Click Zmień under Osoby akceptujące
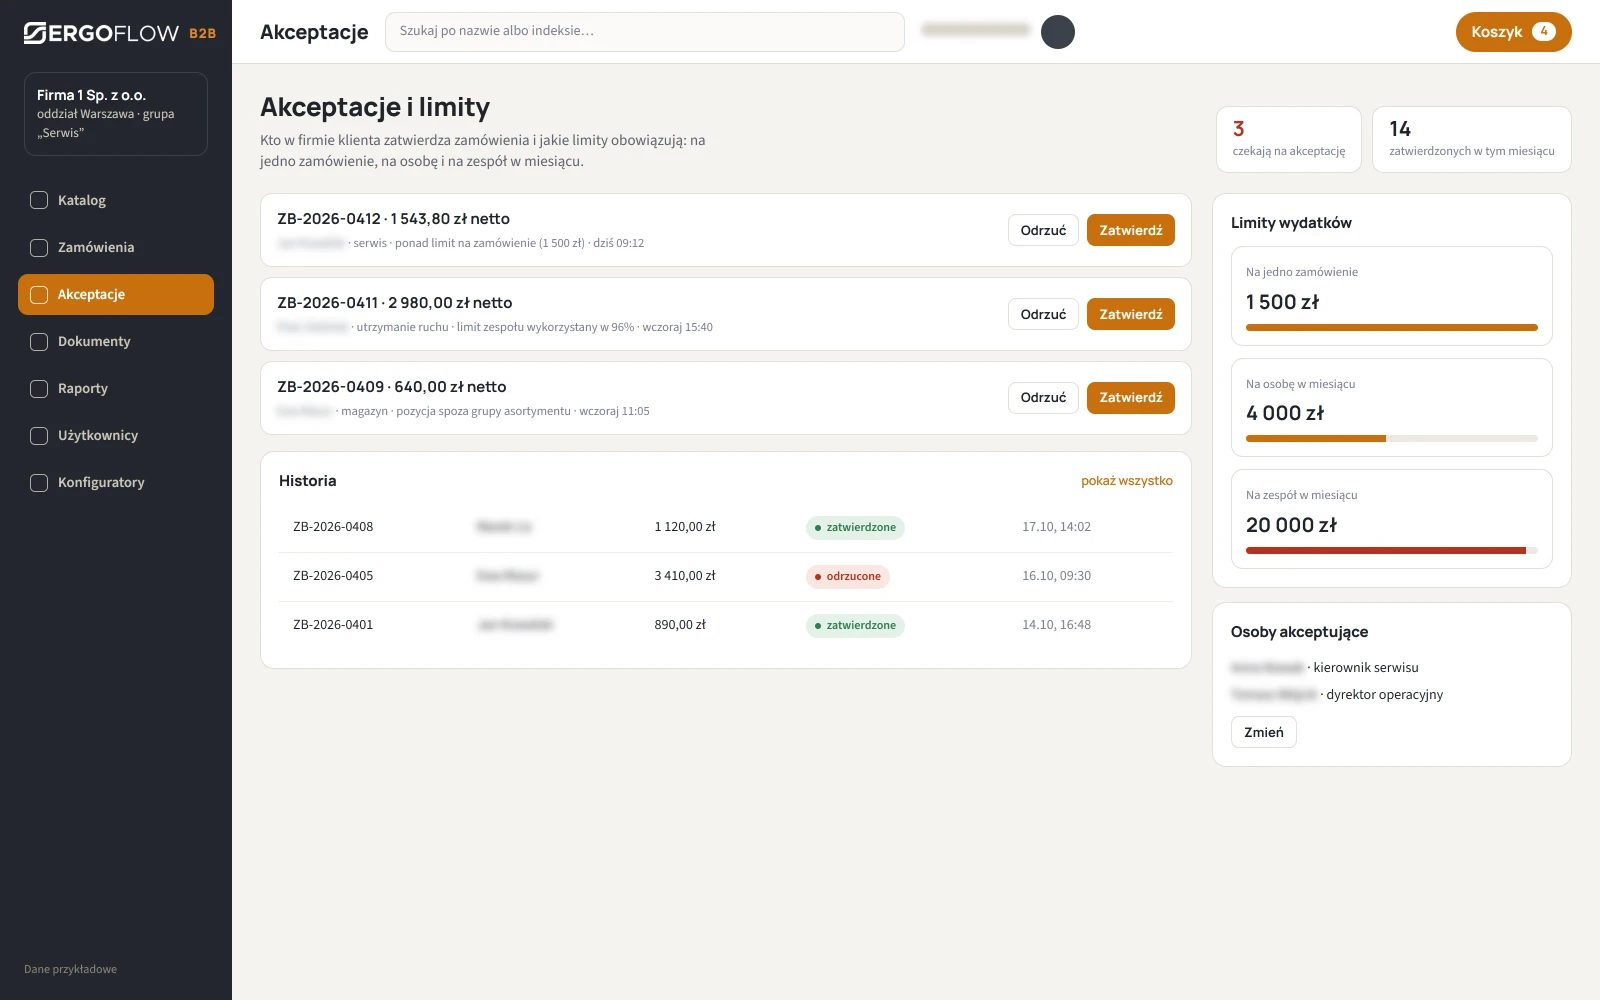 click(x=1264, y=732)
